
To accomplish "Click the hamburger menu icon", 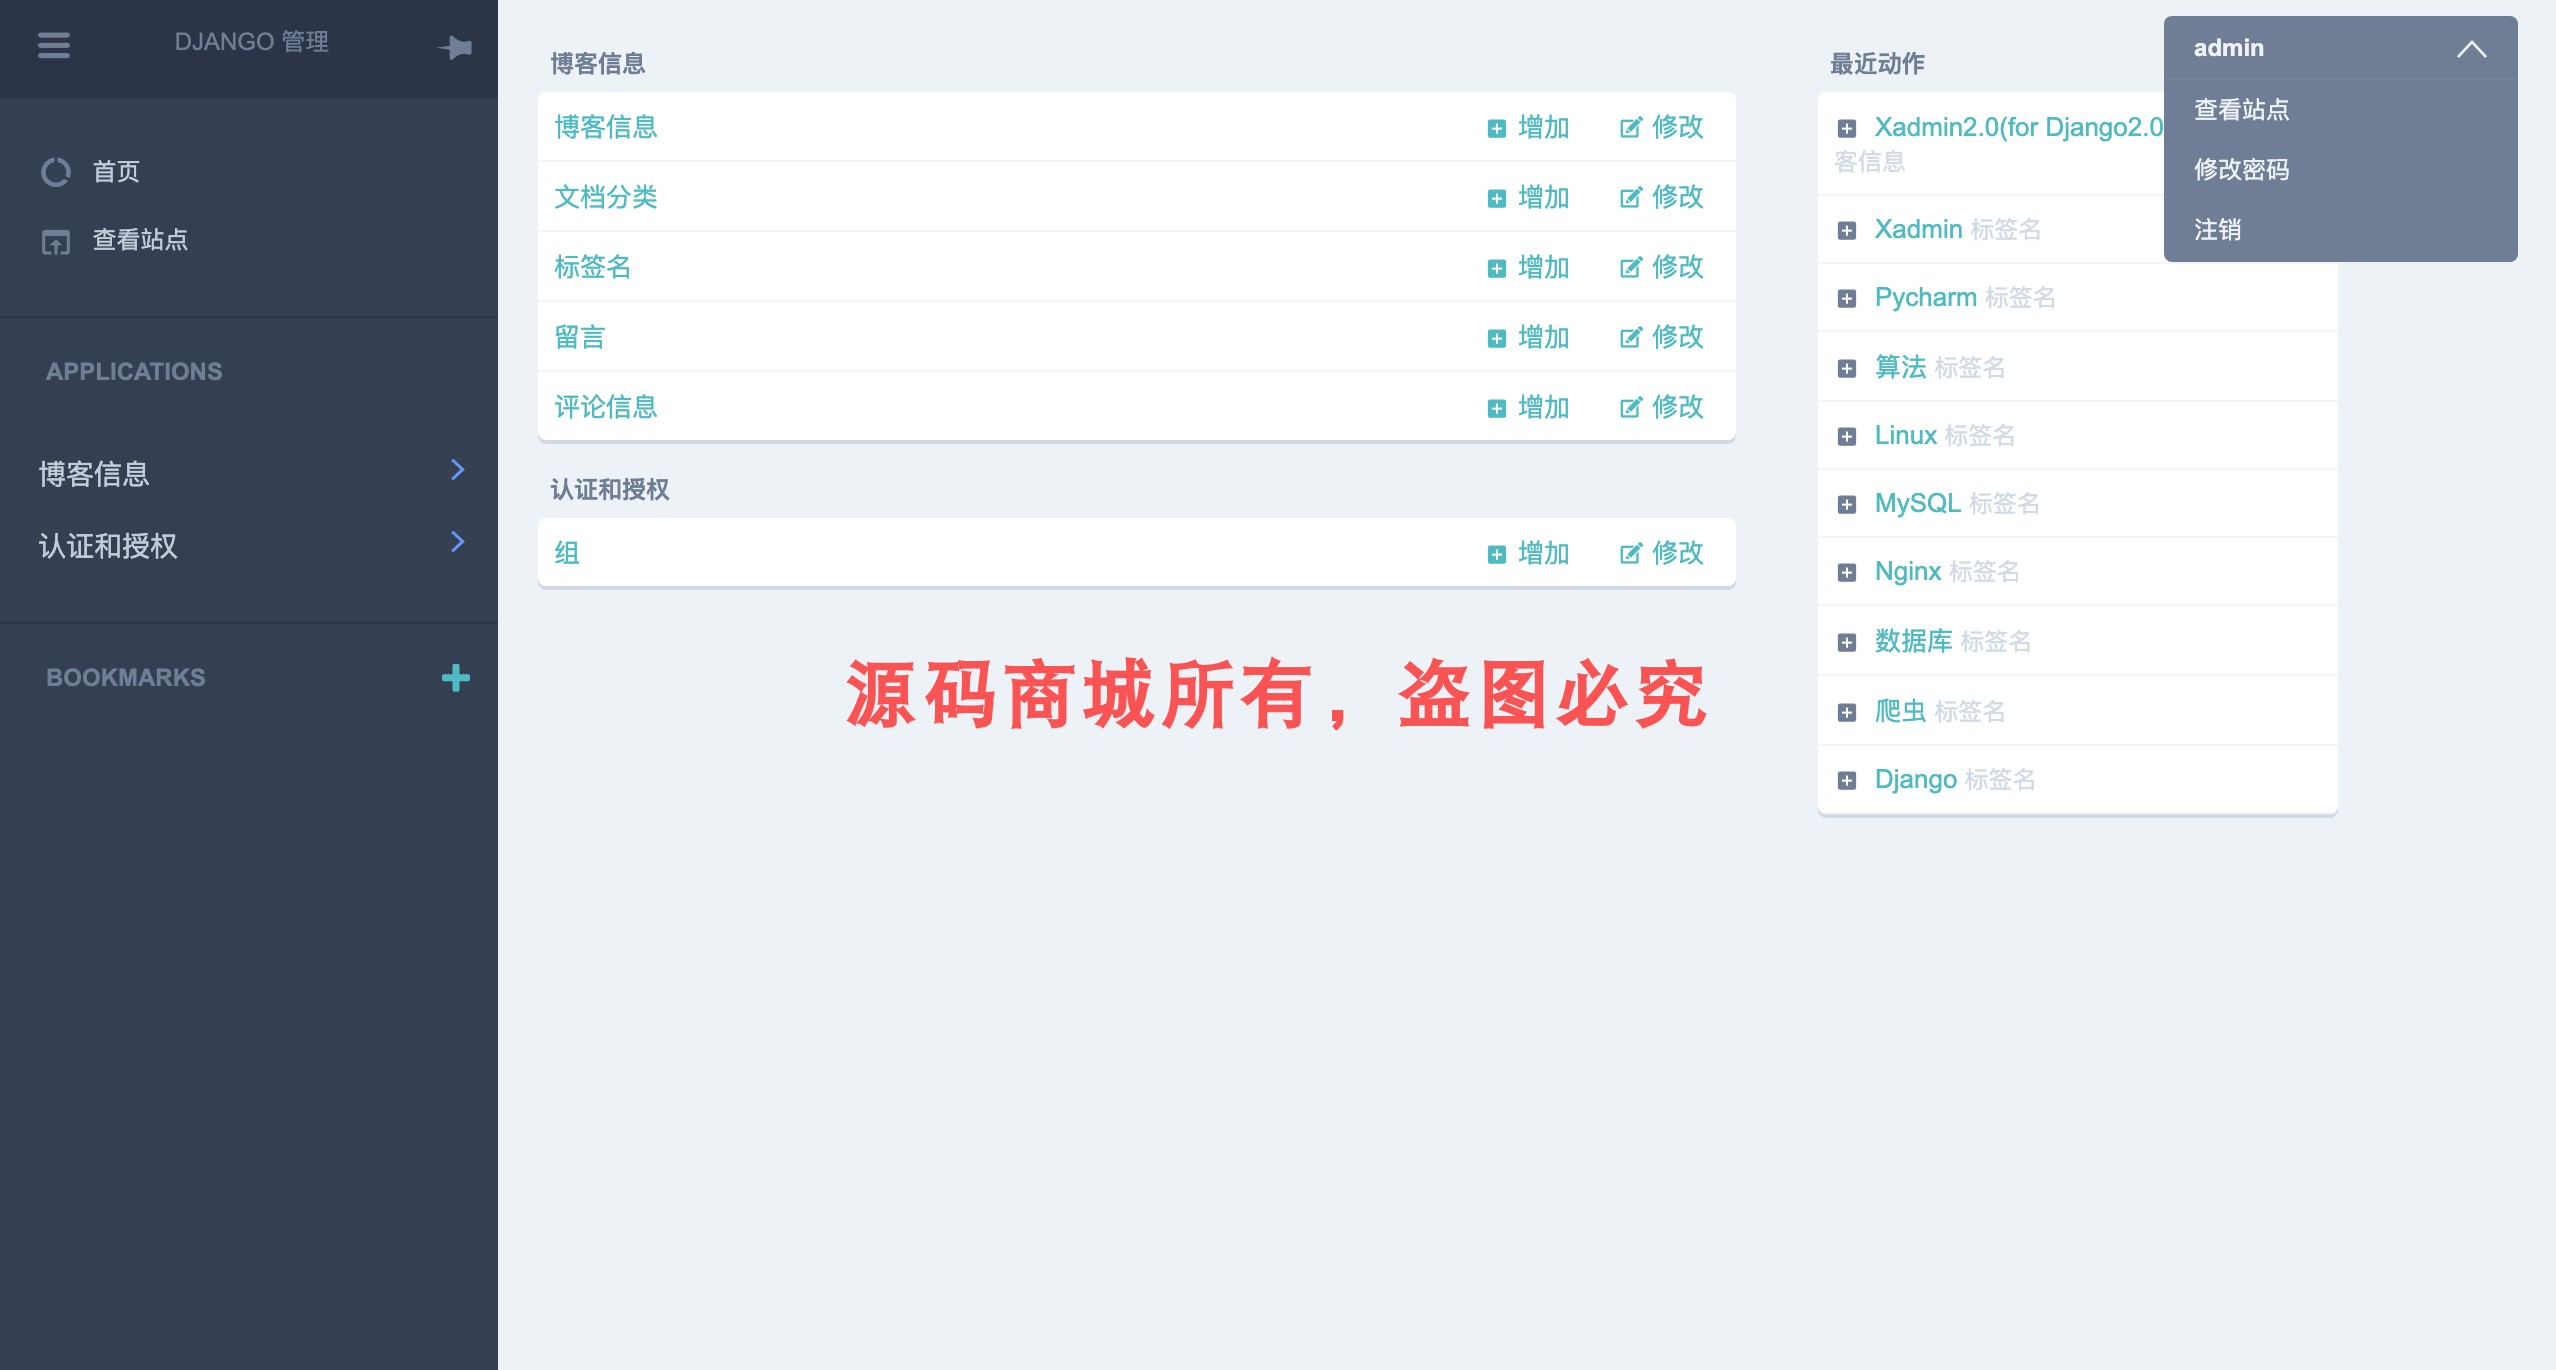I will click(54, 45).
